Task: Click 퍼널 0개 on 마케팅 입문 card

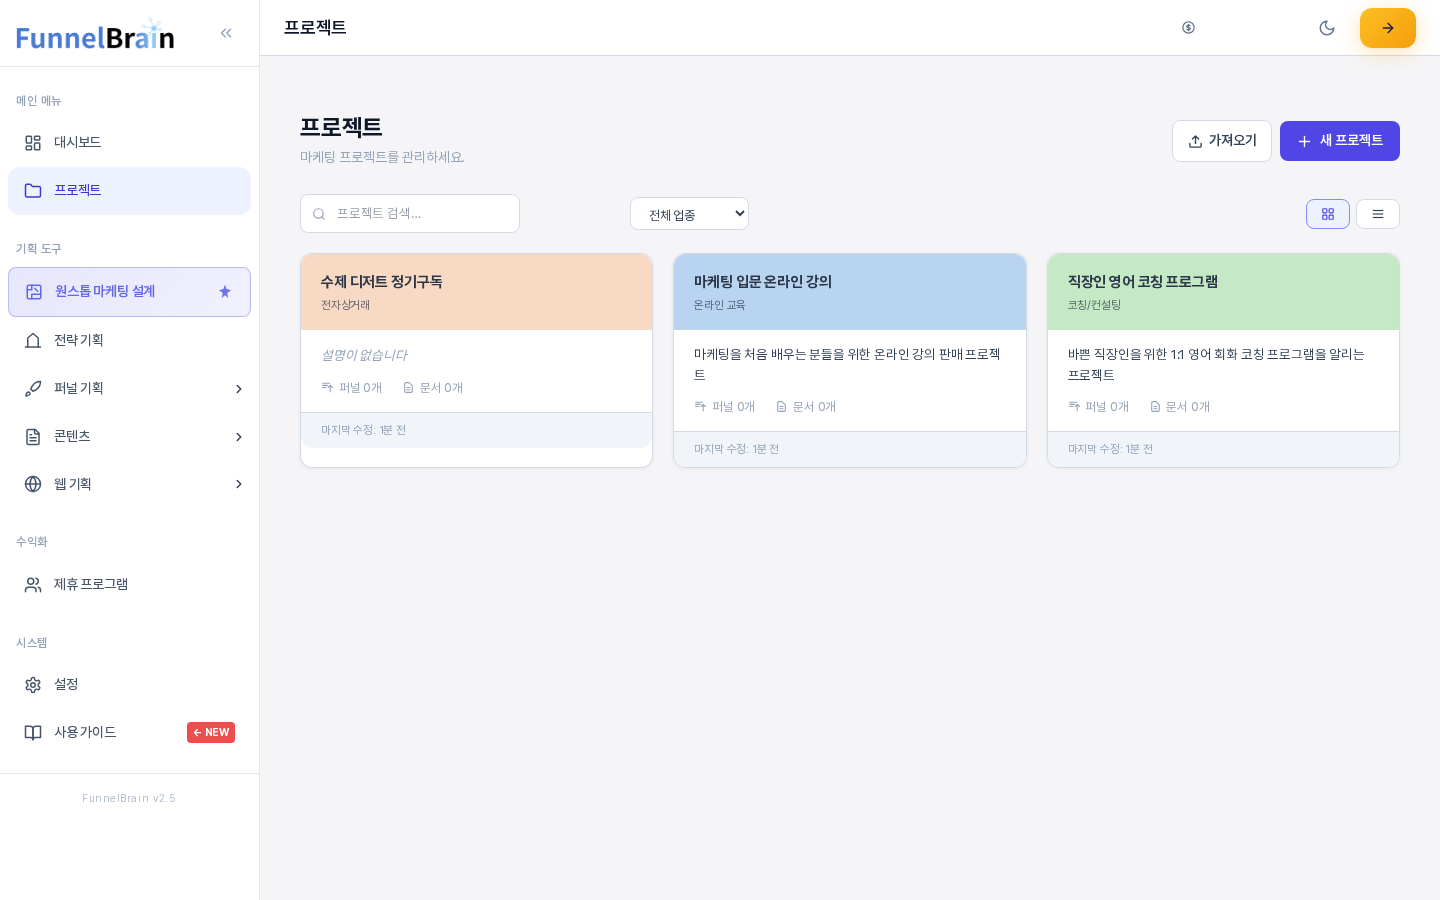Action: click(x=725, y=407)
